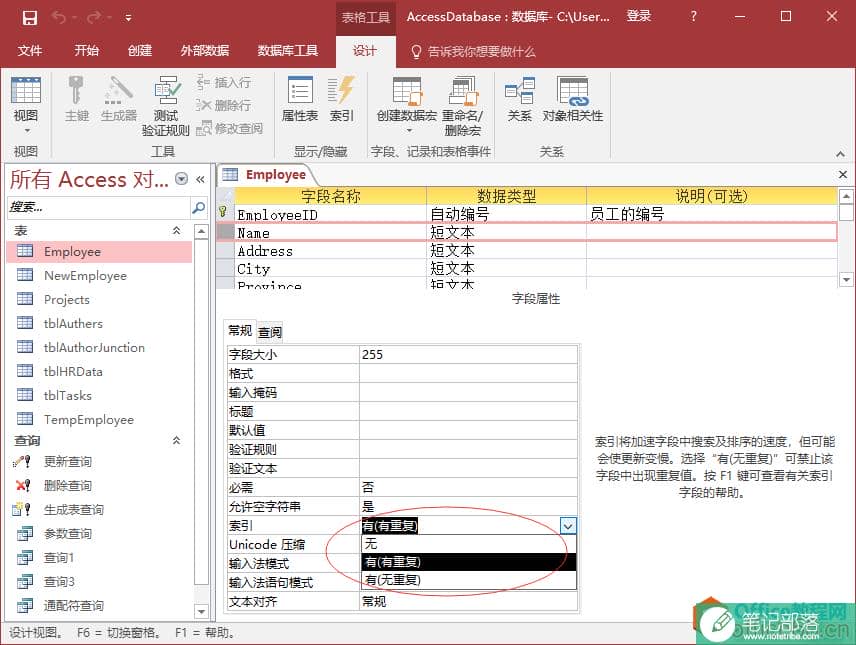Close the Employee table design window
856x645 pixels.
842,174
